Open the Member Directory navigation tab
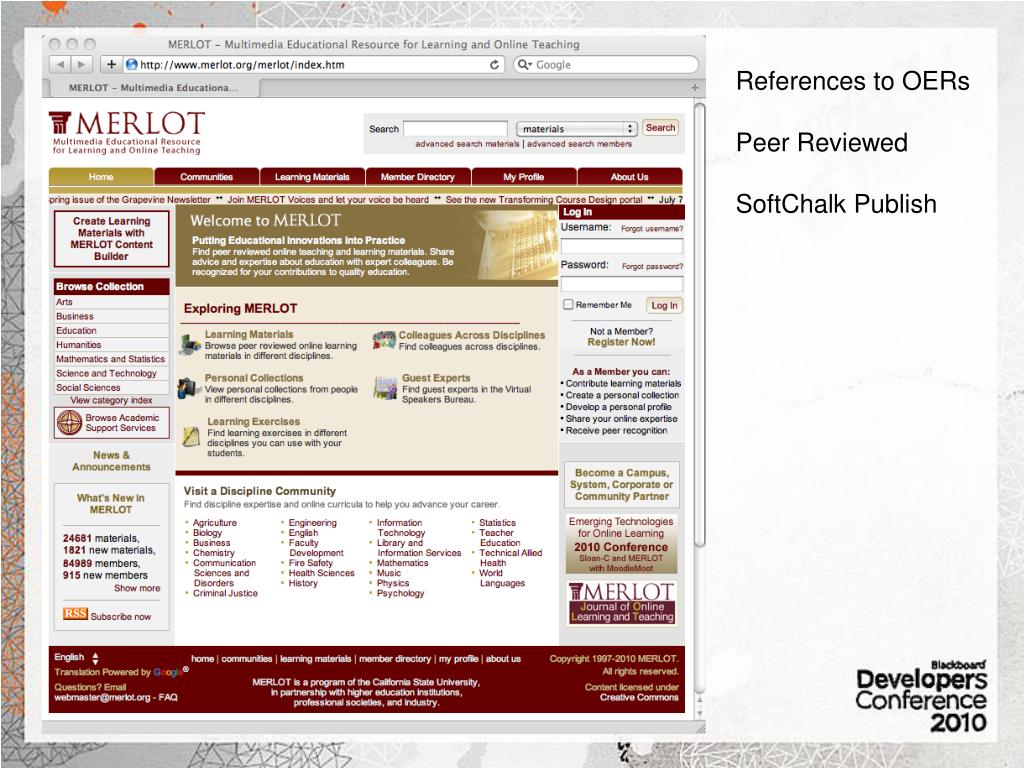Viewport: 1024px width, 768px height. point(418,177)
